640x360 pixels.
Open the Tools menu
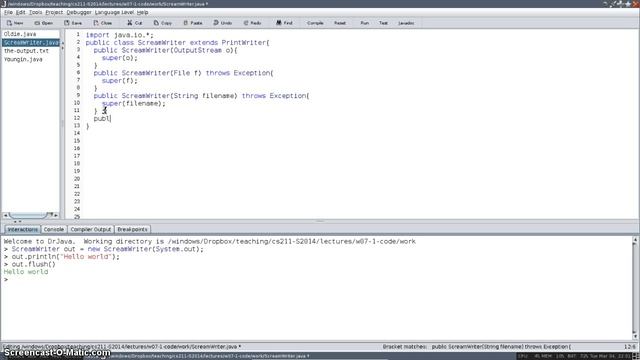coord(36,12)
